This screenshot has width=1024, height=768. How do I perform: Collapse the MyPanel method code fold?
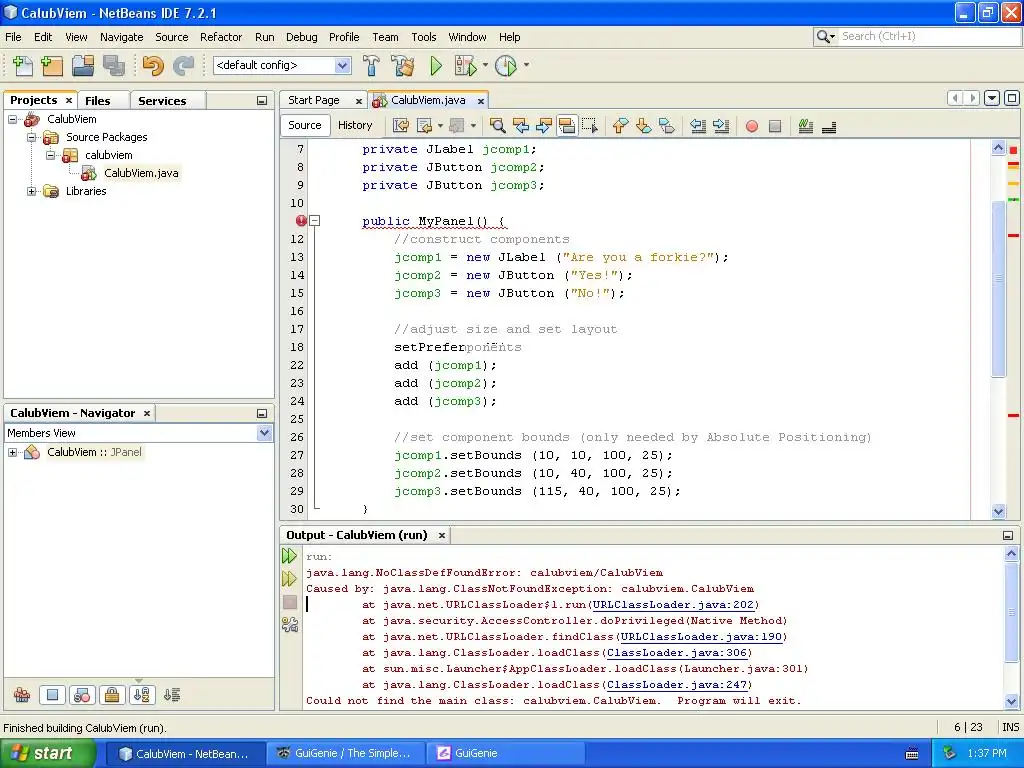[315, 221]
